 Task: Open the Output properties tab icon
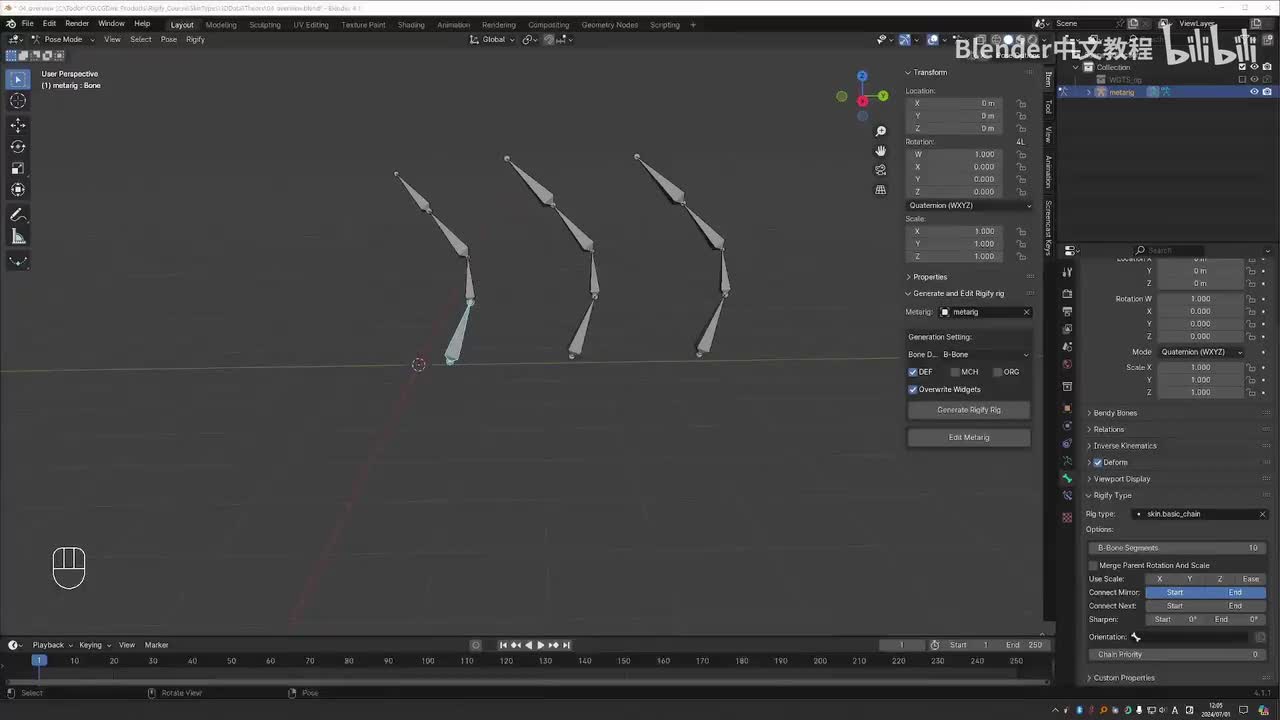pyautogui.click(x=1067, y=312)
